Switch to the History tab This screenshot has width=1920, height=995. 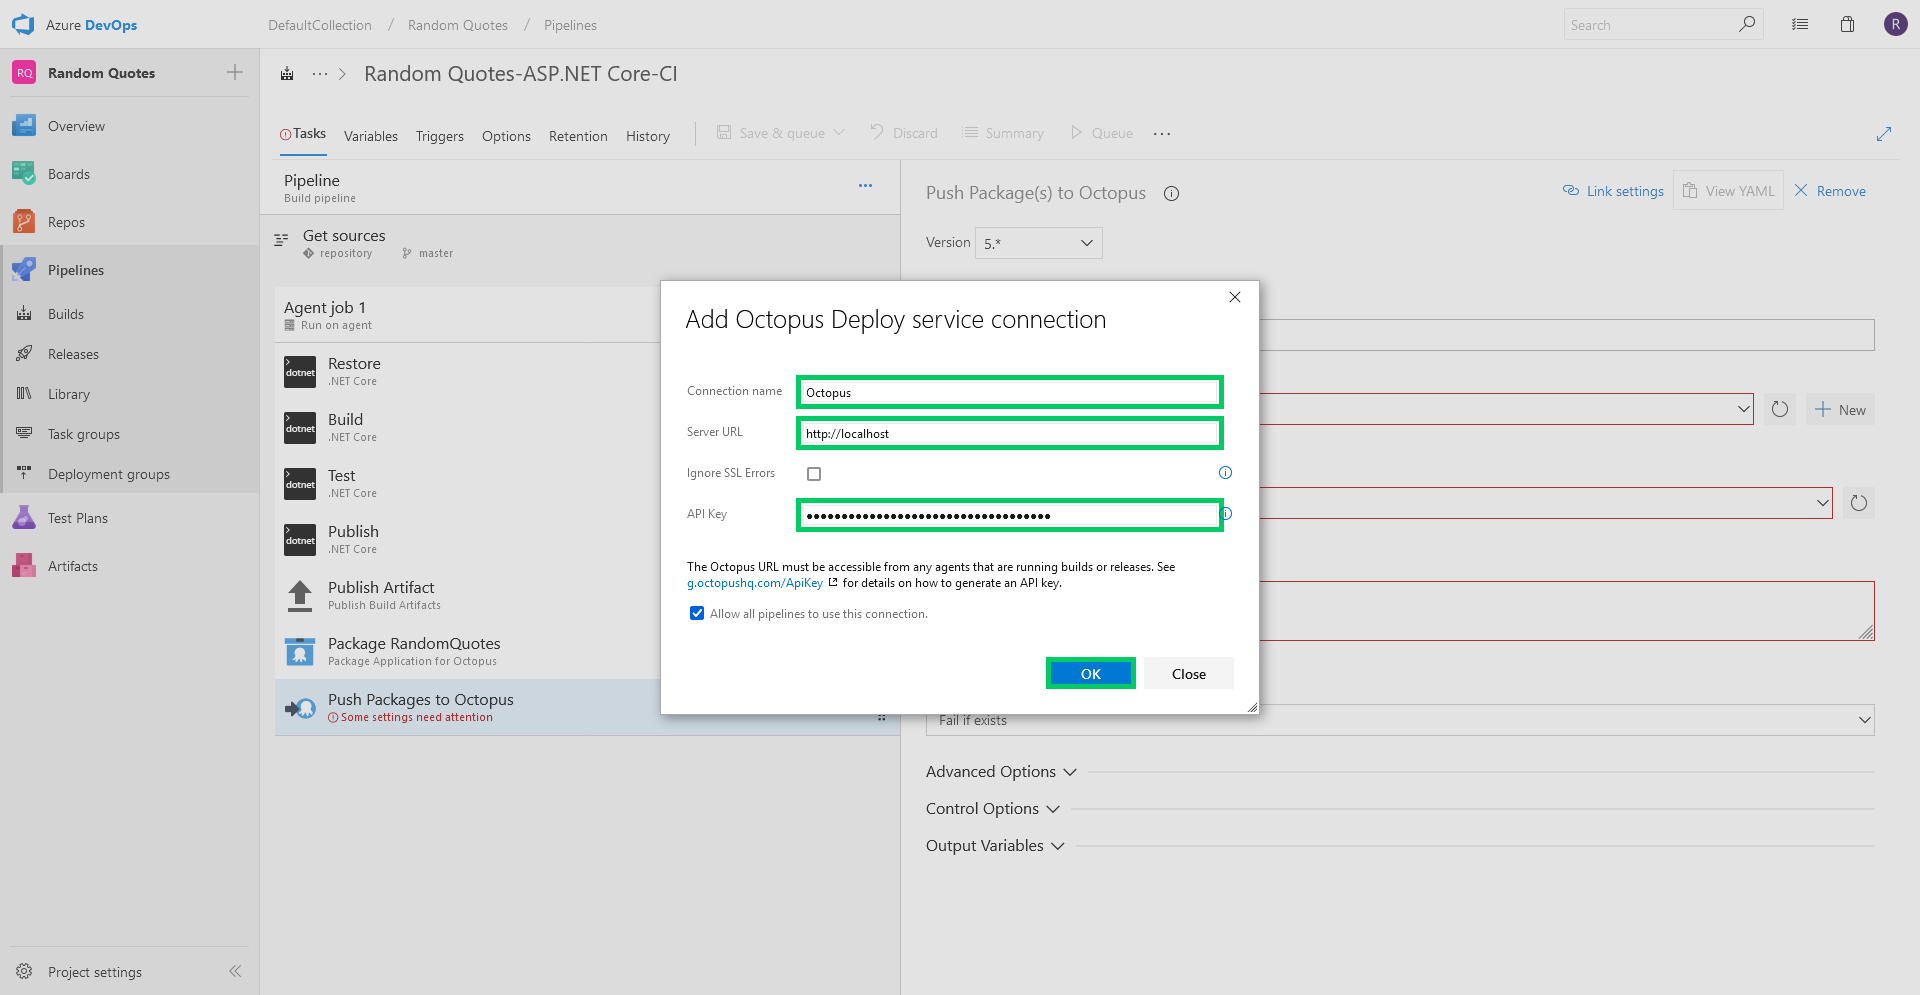(648, 136)
